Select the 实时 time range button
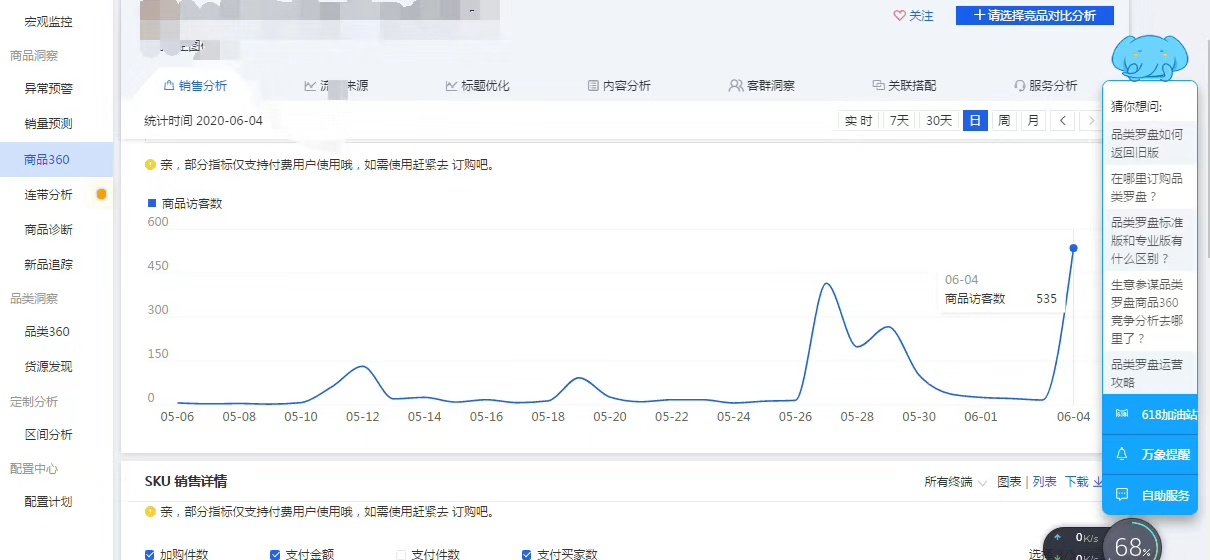The height and width of the screenshot is (560, 1210). click(x=859, y=121)
